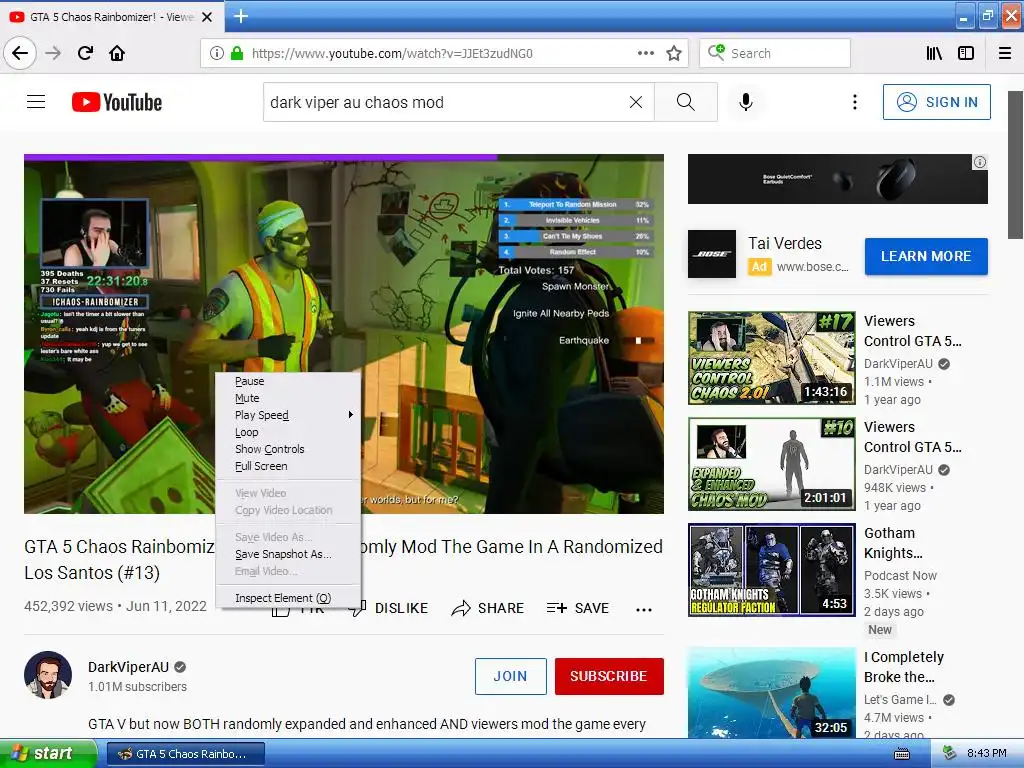Reload the current page
This screenshot has height=768, width=1024.
coord(86,53)
